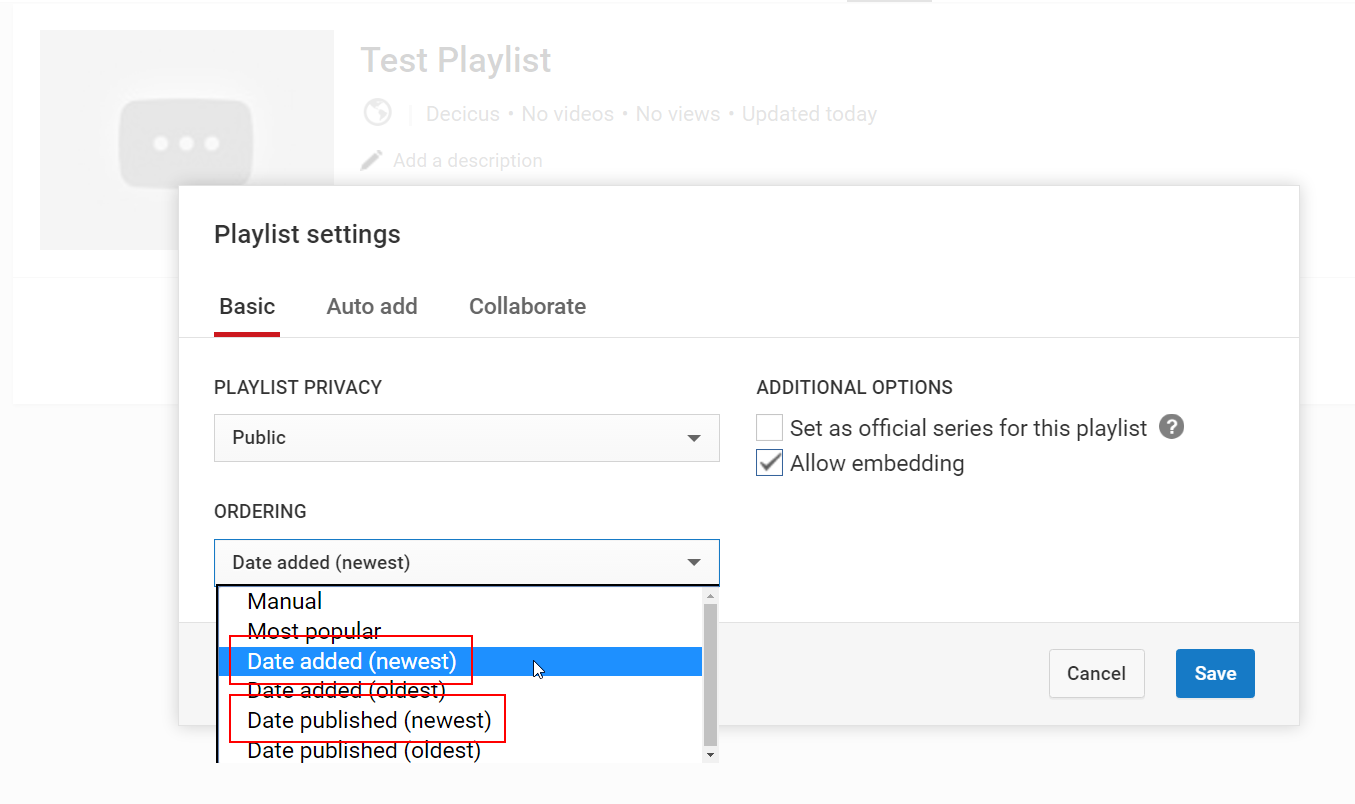This screenshot has height=804, width=1355.
Task: Click the globe privacy icon under Test Playlist
Action: (377, 113)
